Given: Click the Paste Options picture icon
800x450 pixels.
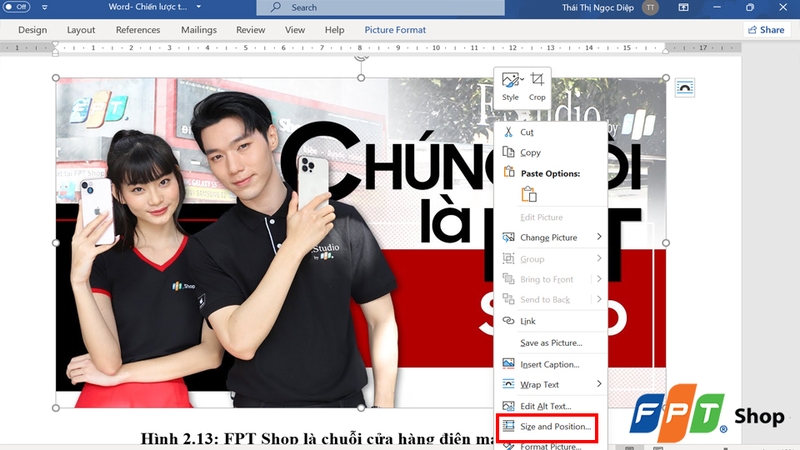Looking at the screenshot, I should pyautogui.click(x=529, y=194).
